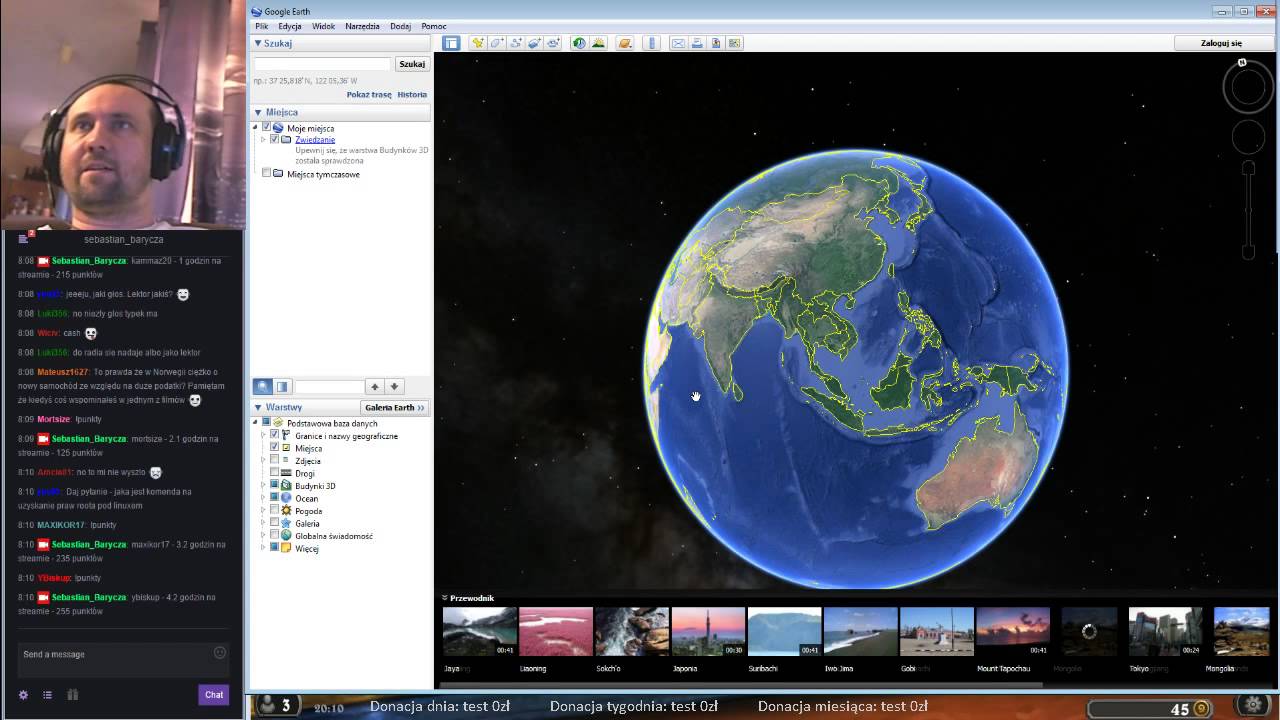Toggle sunlight across the landscape icon
This screenshot has width=1280, height=720.
tap(598, 43)
